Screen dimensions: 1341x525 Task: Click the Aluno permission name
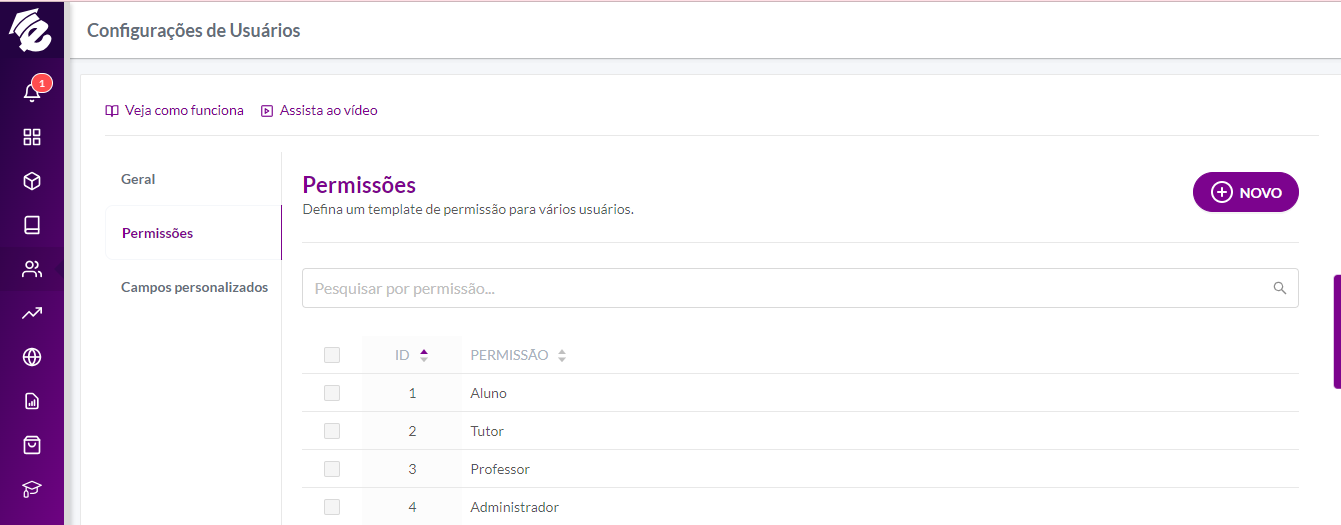point(488,393)
